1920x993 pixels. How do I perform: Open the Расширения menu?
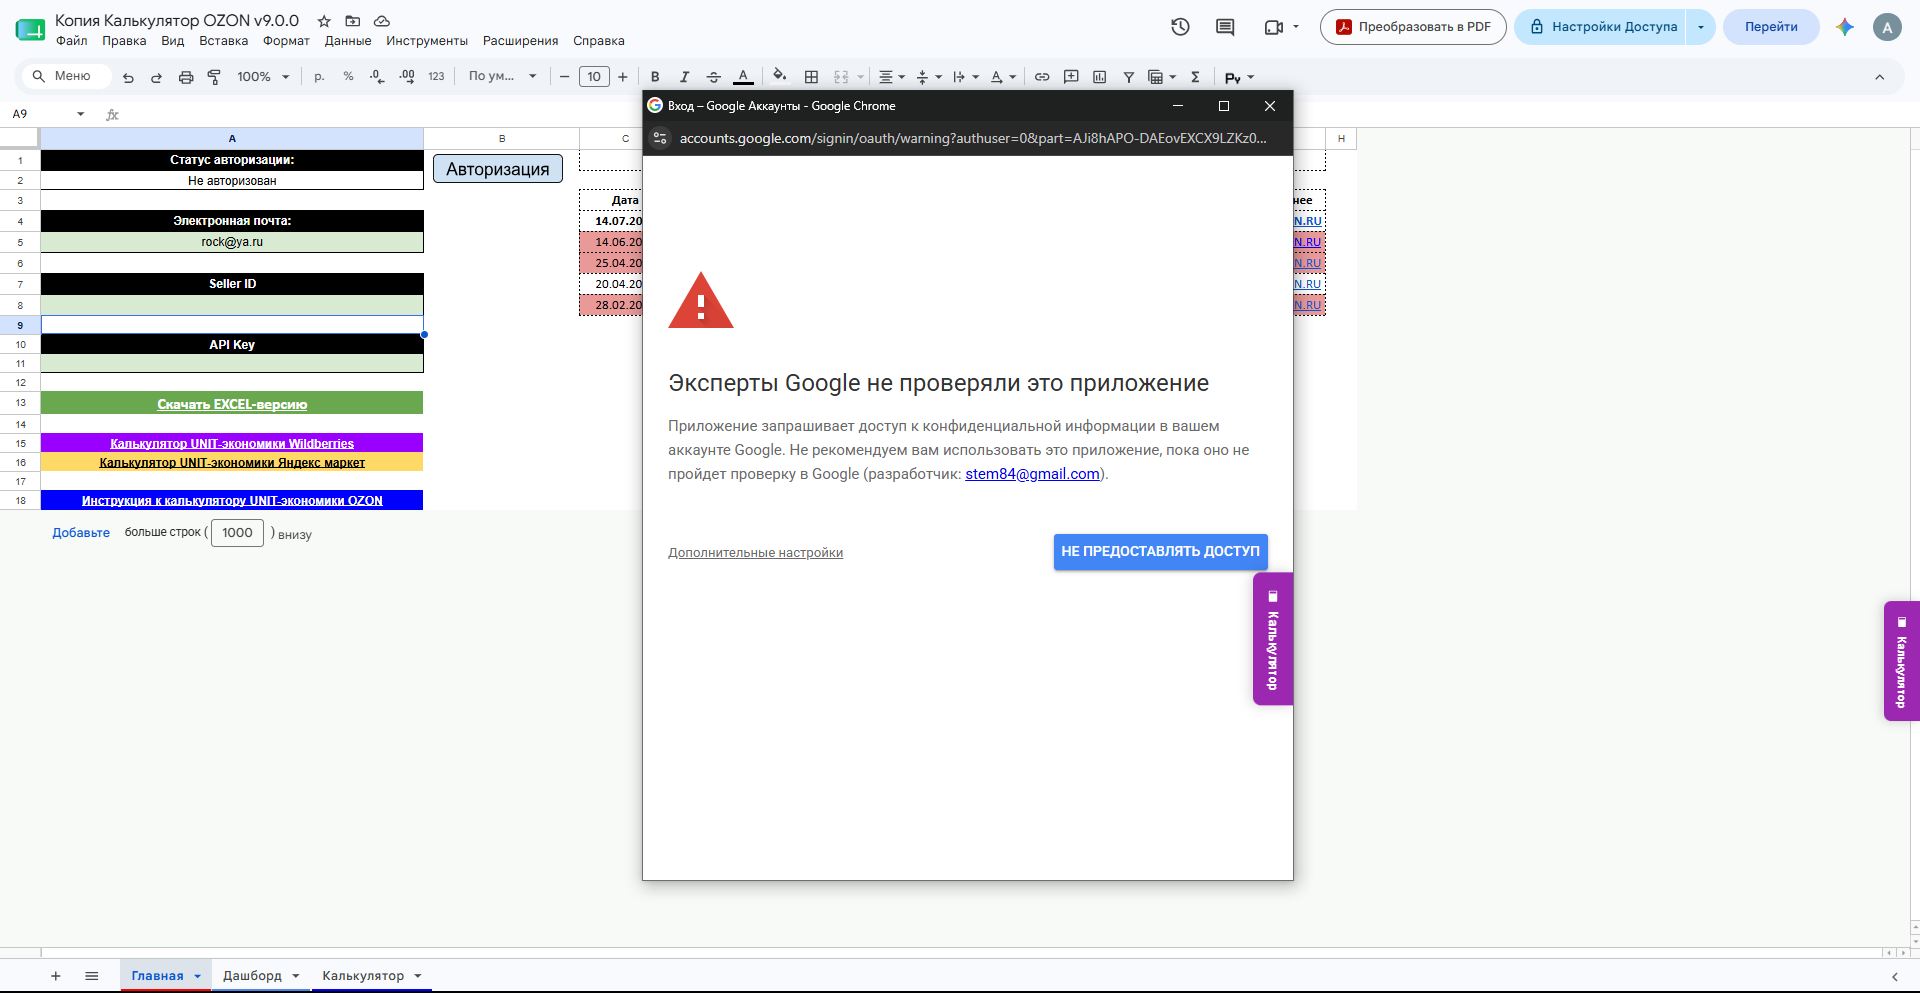(x=520, y=41)
